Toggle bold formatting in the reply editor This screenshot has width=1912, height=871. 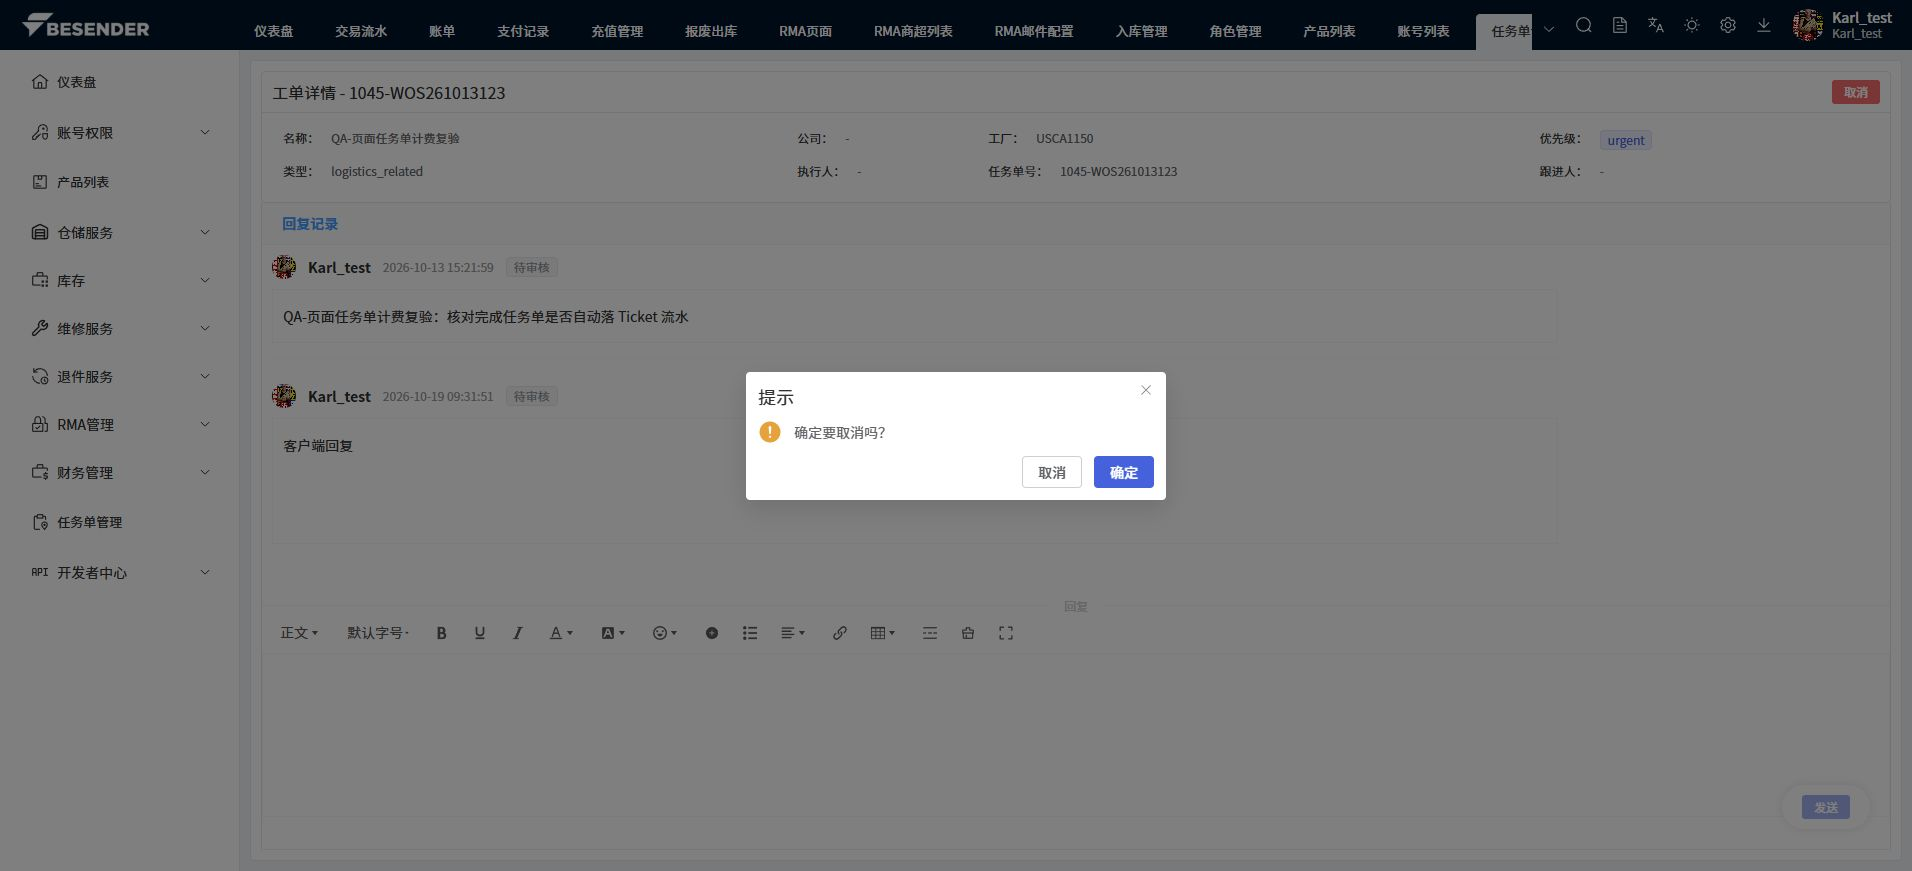pos(441,633)
